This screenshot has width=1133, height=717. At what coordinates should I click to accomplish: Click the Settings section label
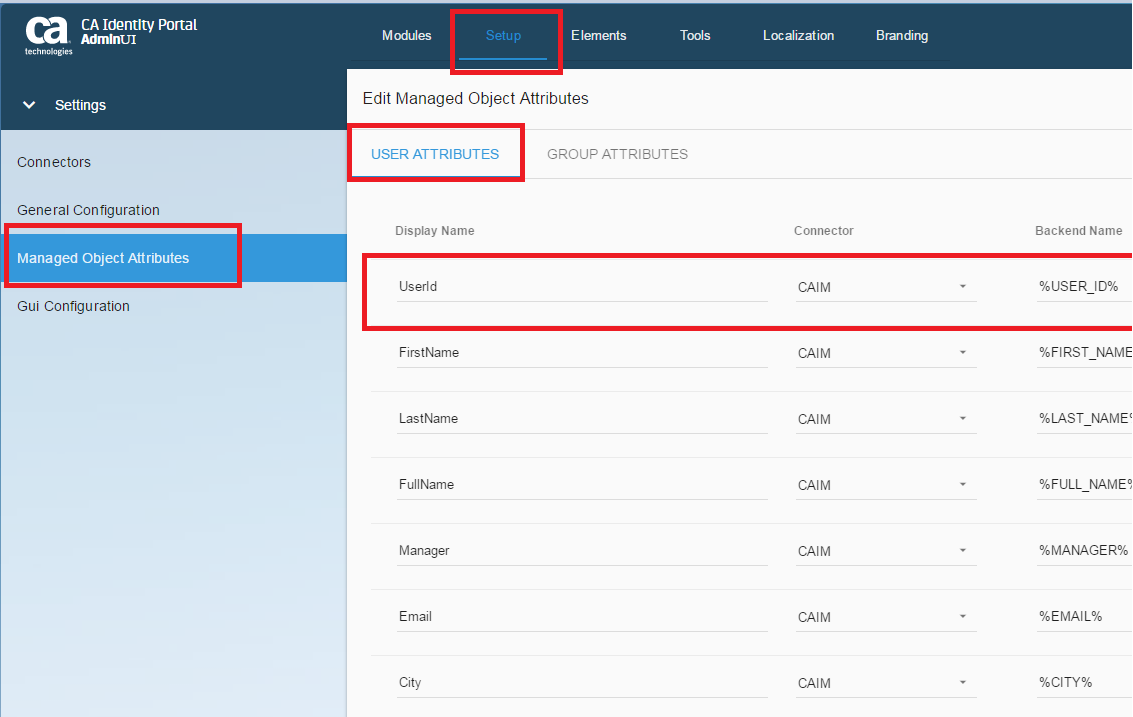click(x=80, y=105)
